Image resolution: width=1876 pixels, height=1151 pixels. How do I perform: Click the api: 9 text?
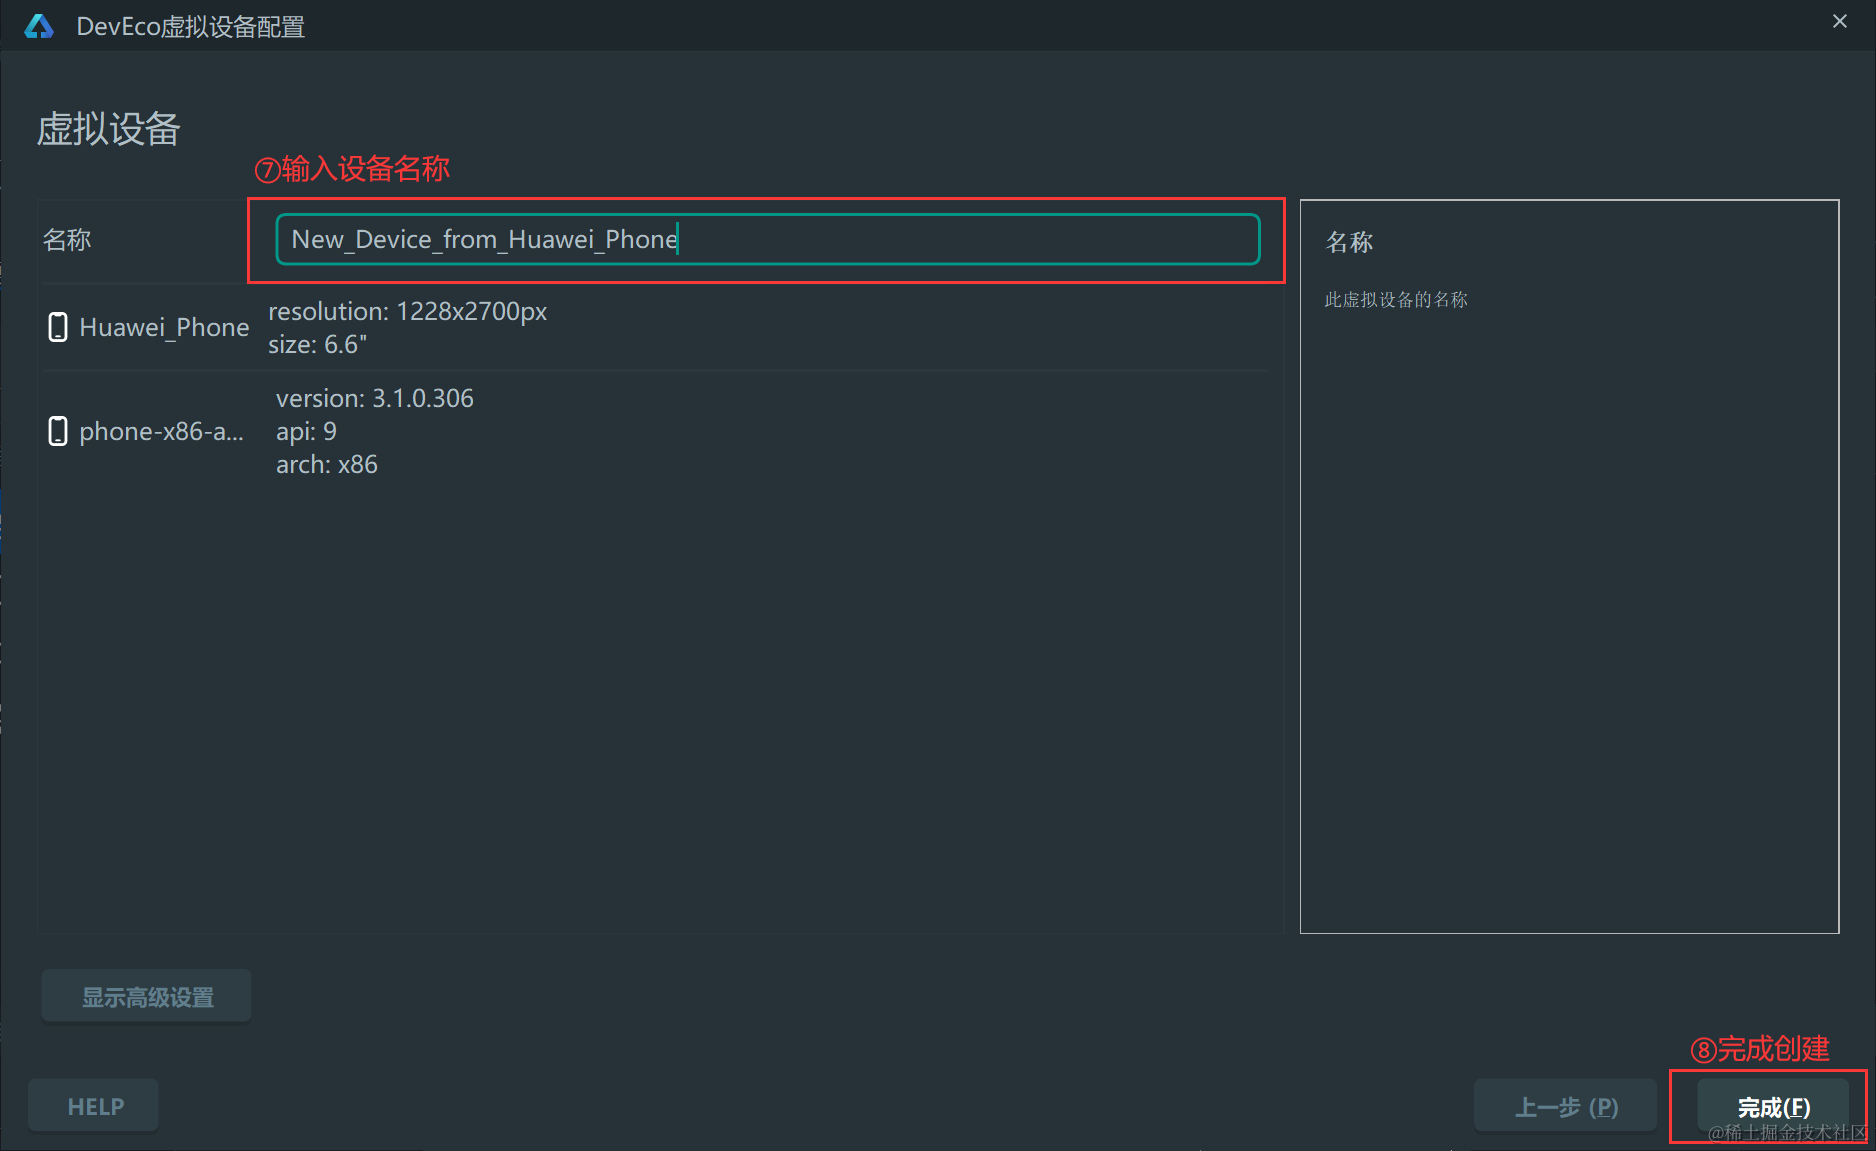point(306,431)
